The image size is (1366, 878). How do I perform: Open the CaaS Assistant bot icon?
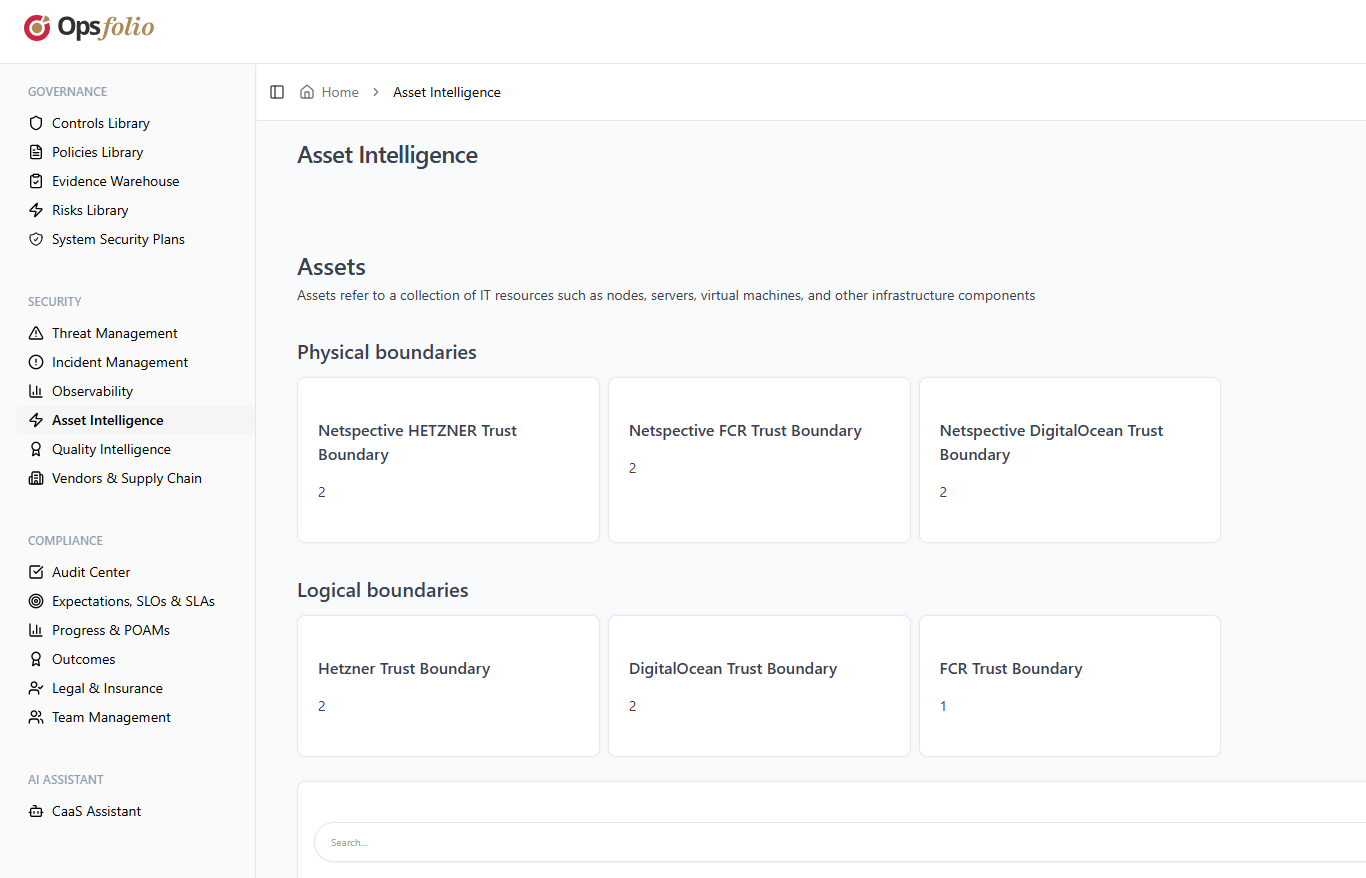pos(35,810)
